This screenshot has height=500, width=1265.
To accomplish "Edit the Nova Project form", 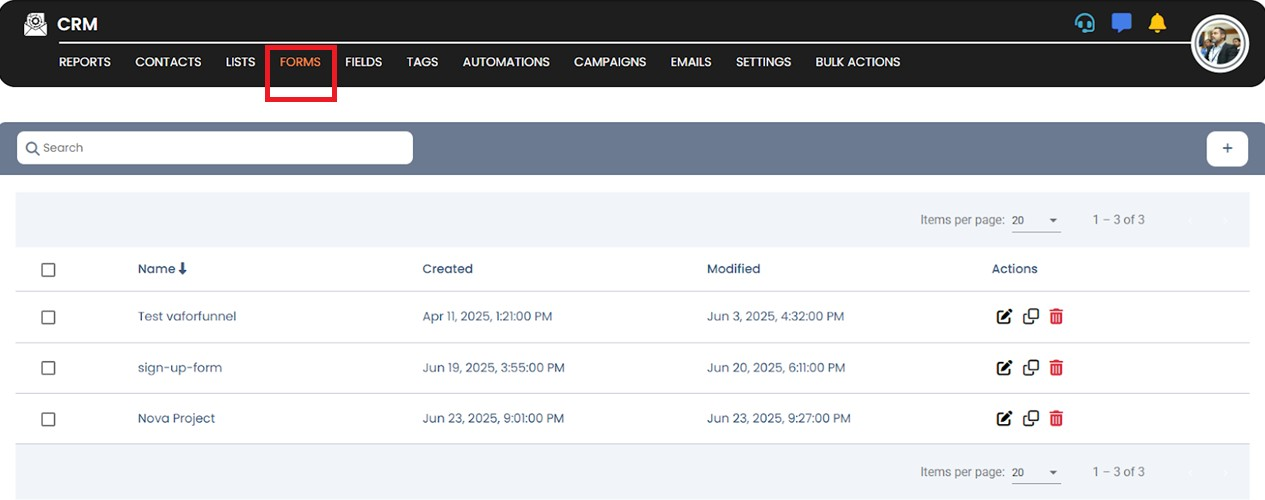I will (x=1004, y=419).
